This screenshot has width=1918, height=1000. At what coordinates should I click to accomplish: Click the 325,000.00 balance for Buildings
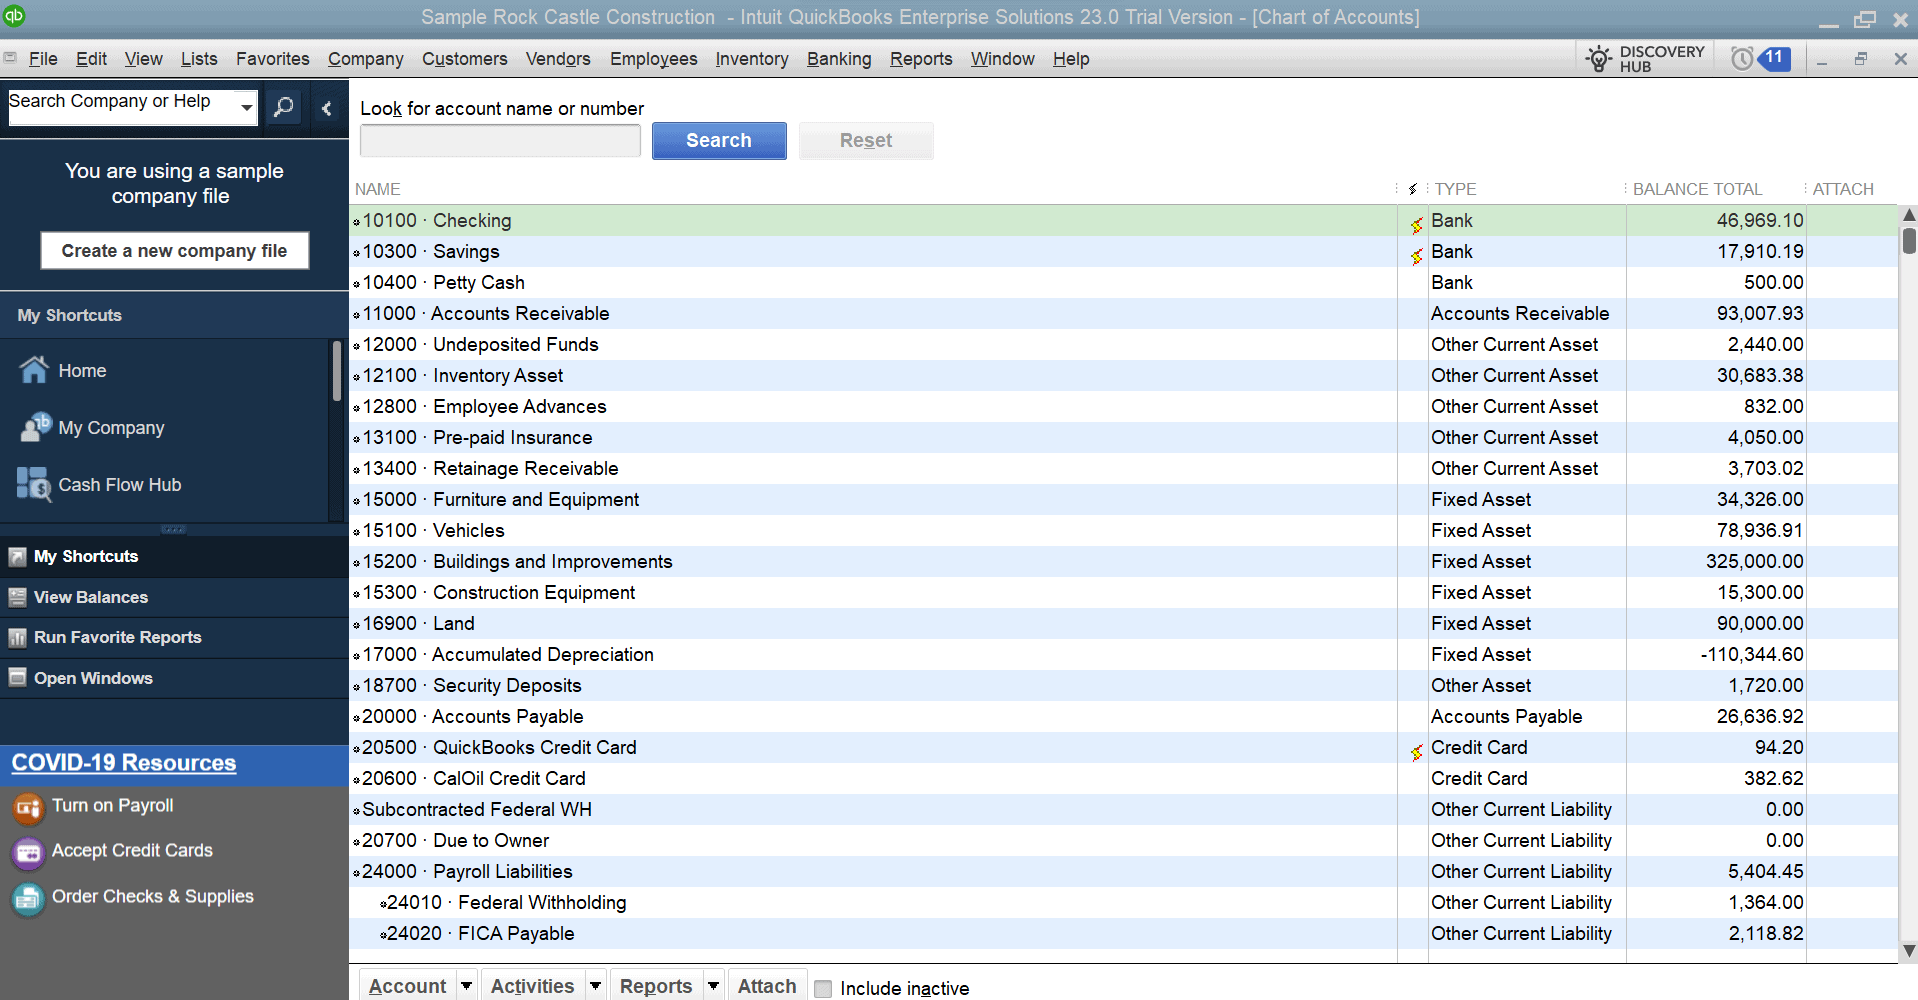[x=1754, y=562]
